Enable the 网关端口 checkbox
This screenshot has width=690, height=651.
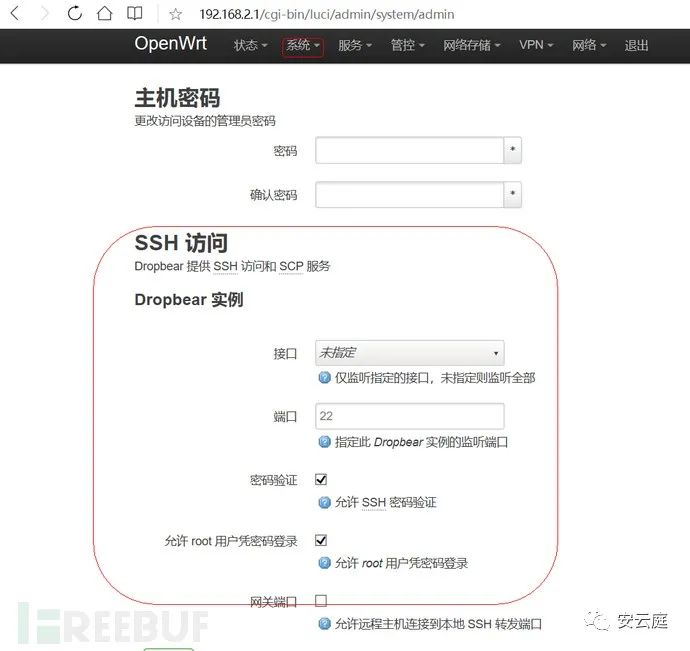click(321, 600)
